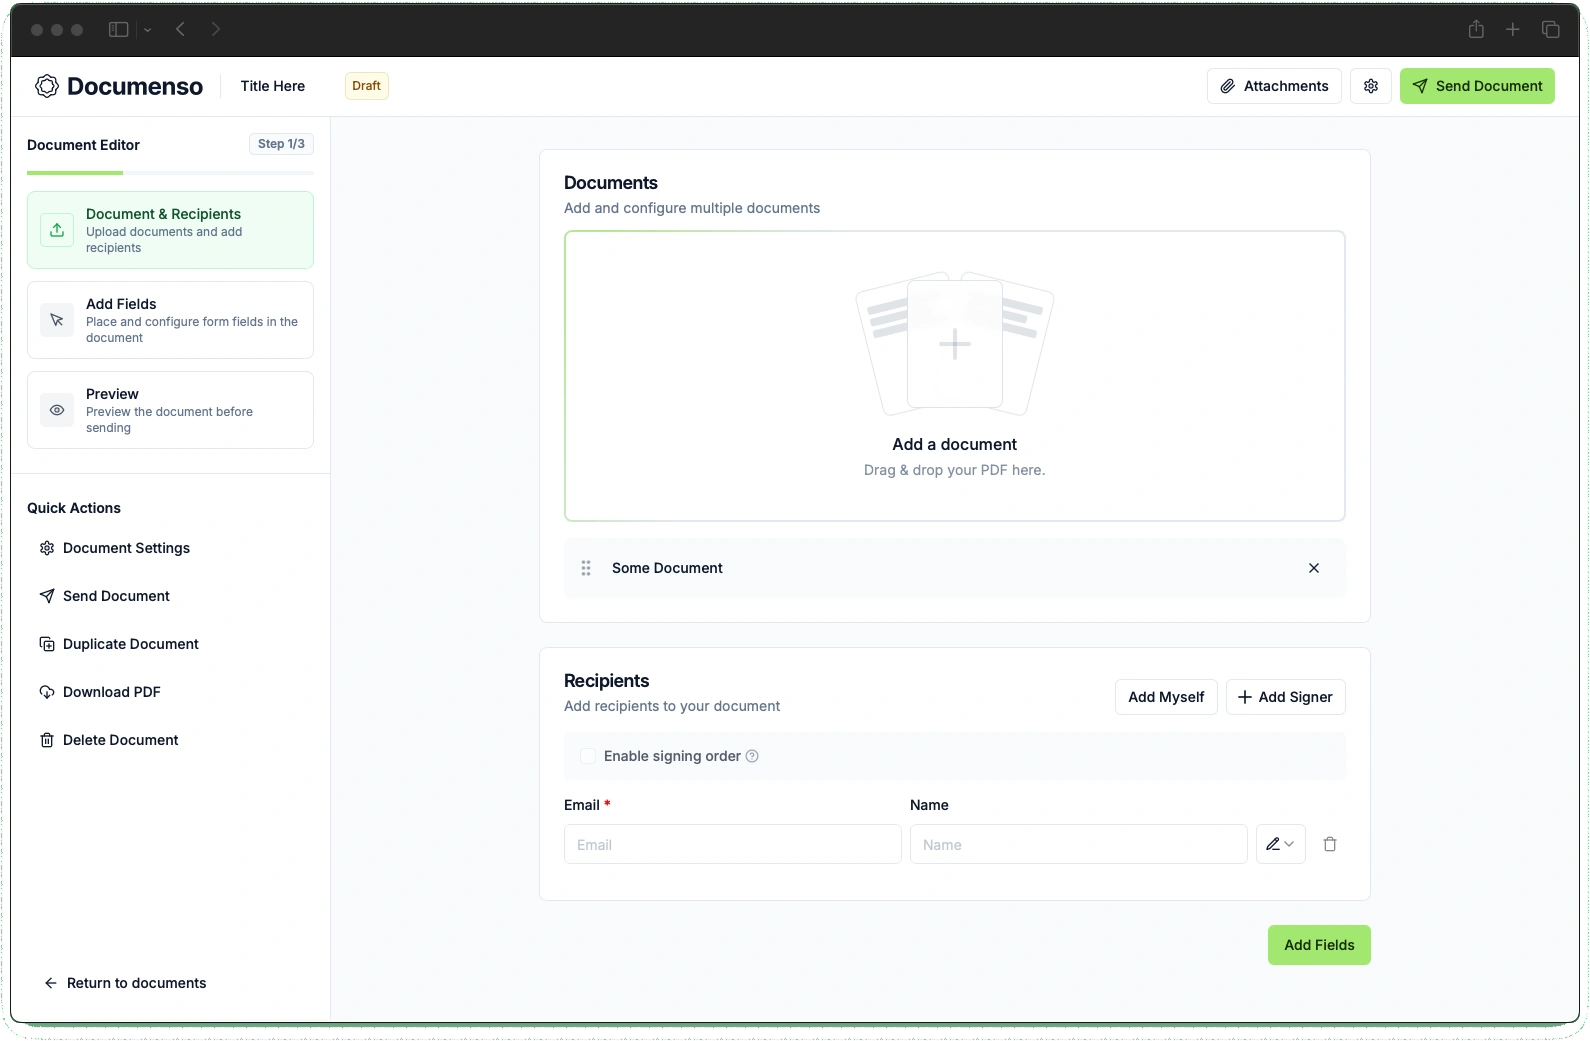Click the eye icon beside Preview
1590x1041 pixels.
point(57,410)
